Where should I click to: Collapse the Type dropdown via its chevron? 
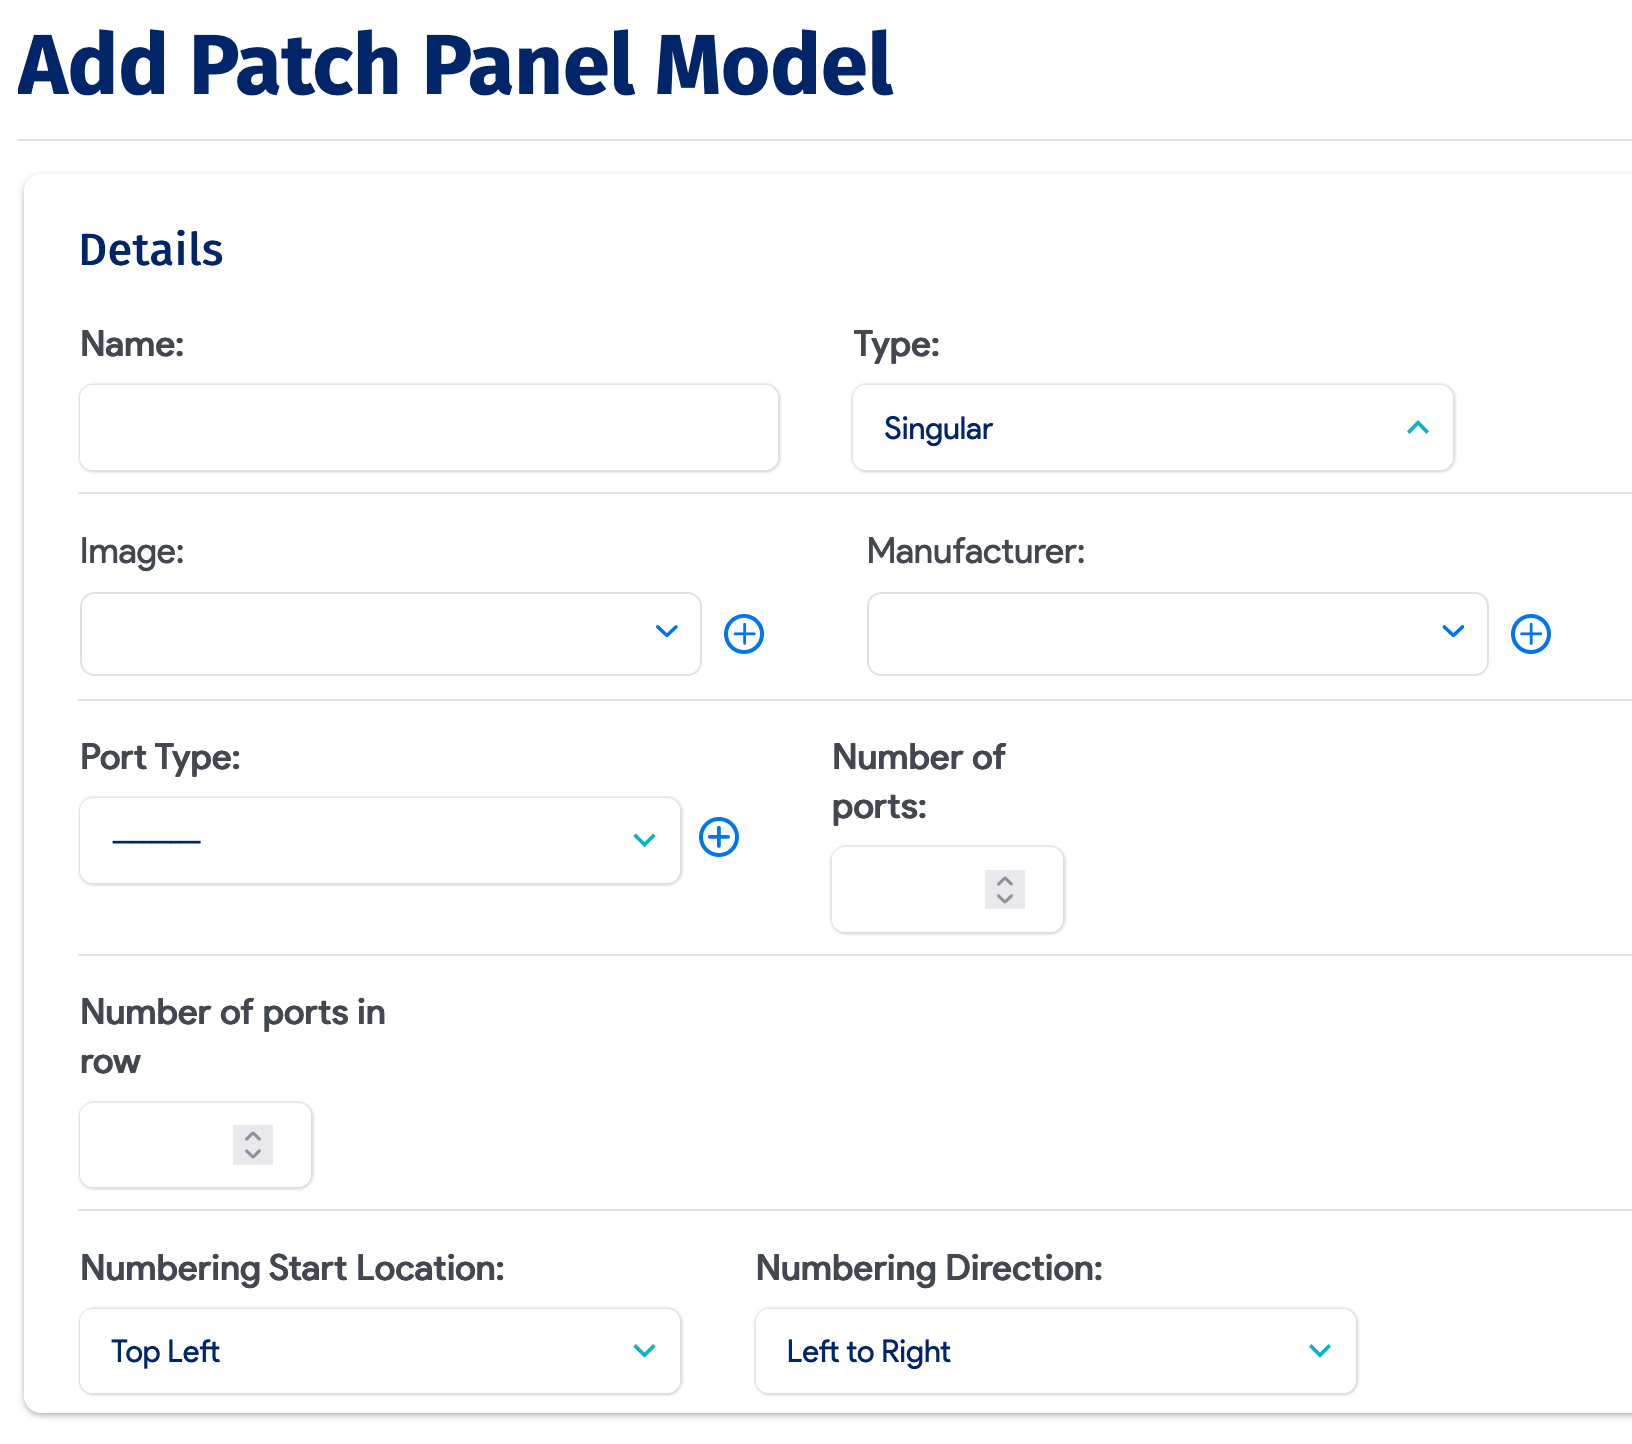coord(1418,428)
